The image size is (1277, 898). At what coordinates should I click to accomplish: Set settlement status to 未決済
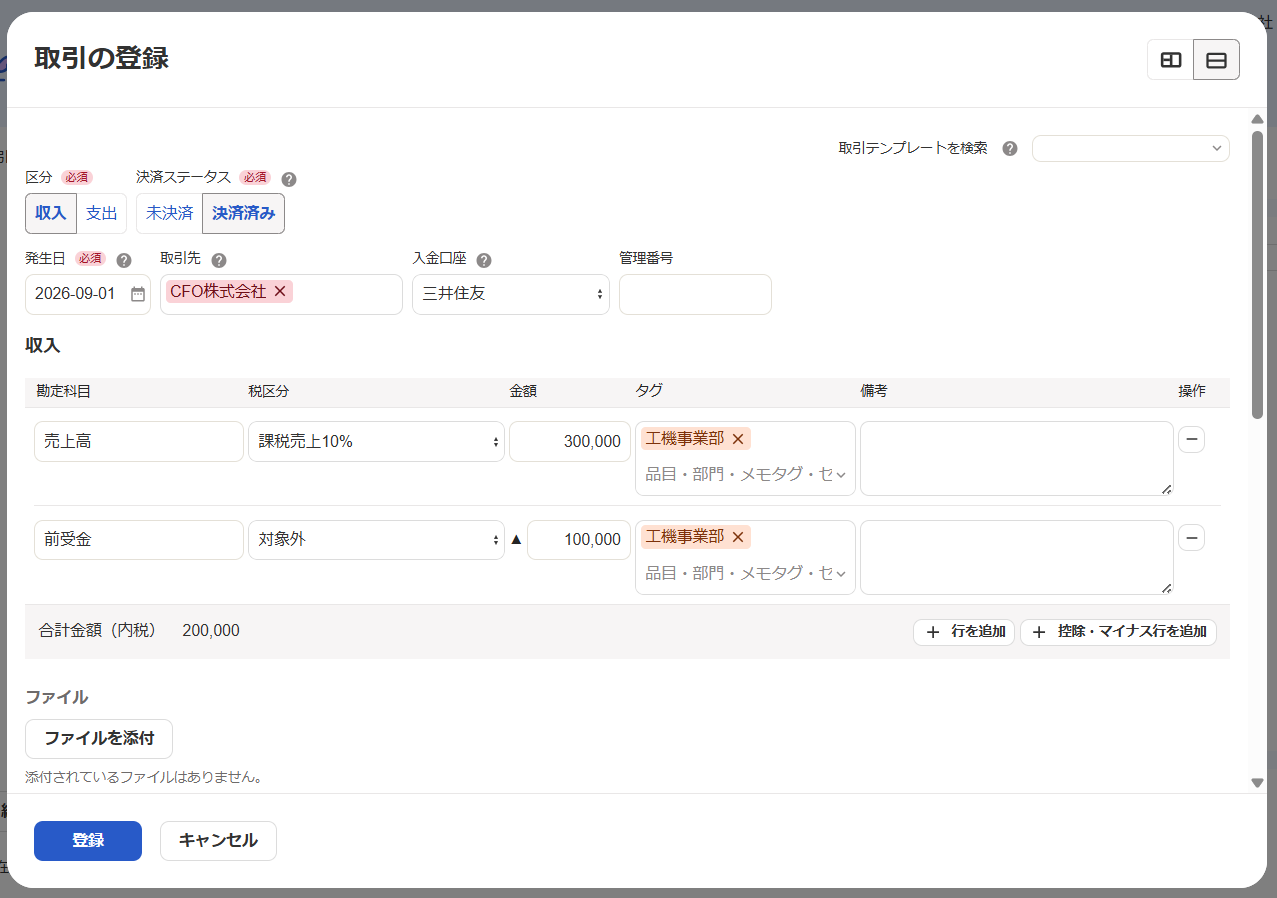(x=169, y=213)
